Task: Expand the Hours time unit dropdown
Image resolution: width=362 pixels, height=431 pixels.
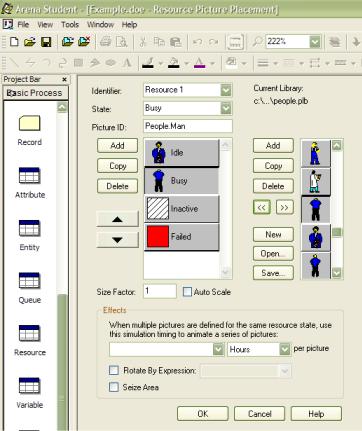Action: [285, 349]
